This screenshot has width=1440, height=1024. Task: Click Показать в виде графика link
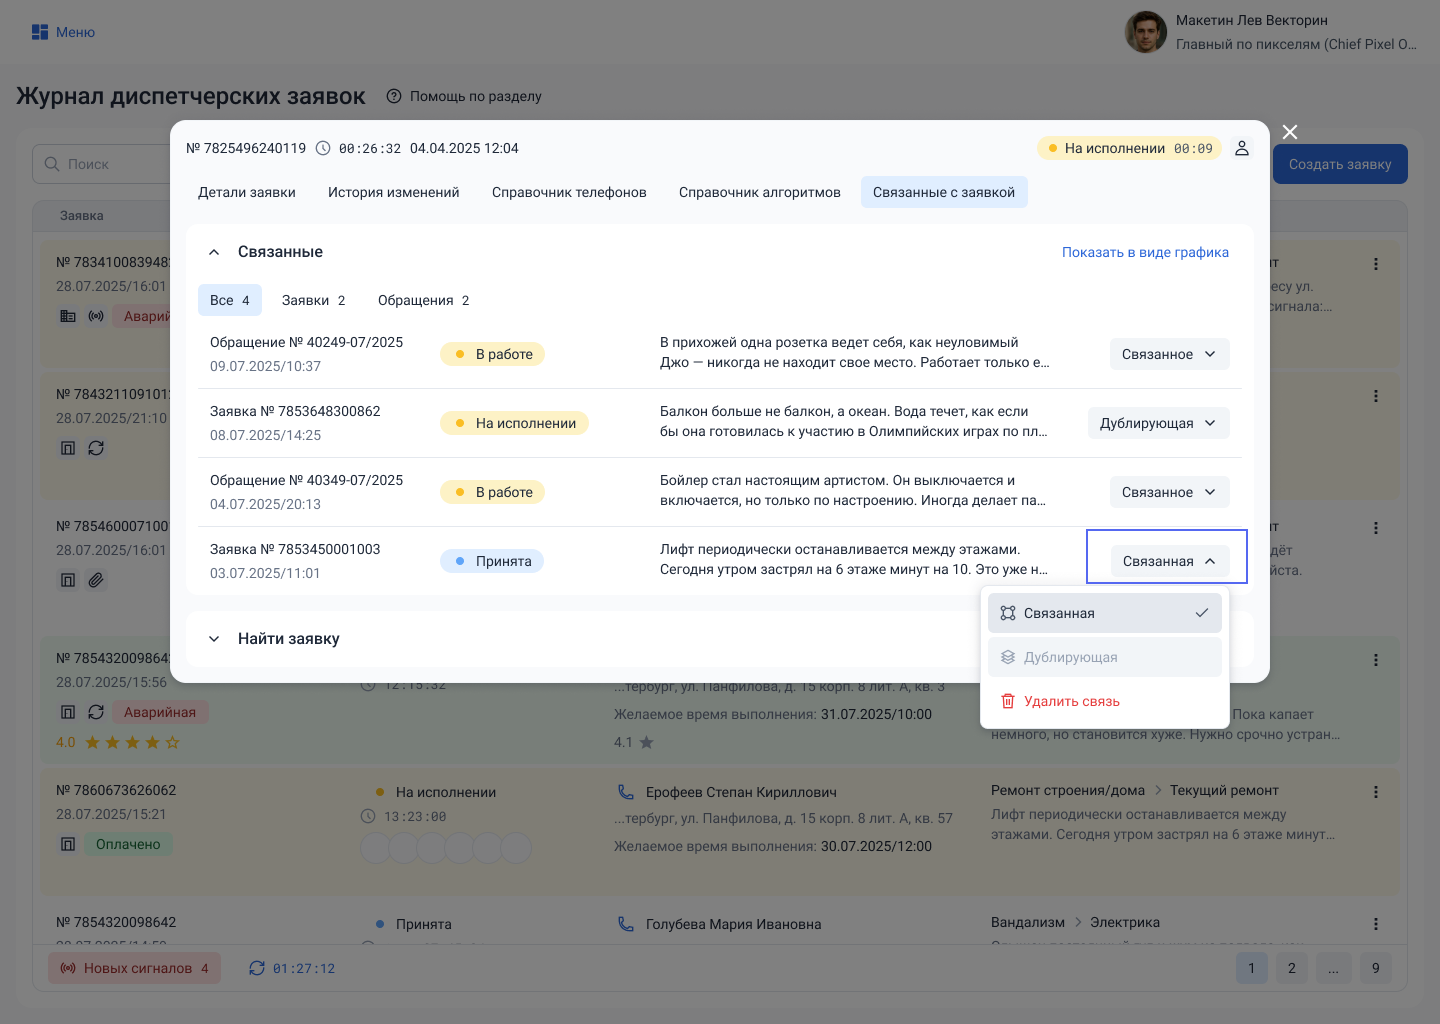(1145, 252)
